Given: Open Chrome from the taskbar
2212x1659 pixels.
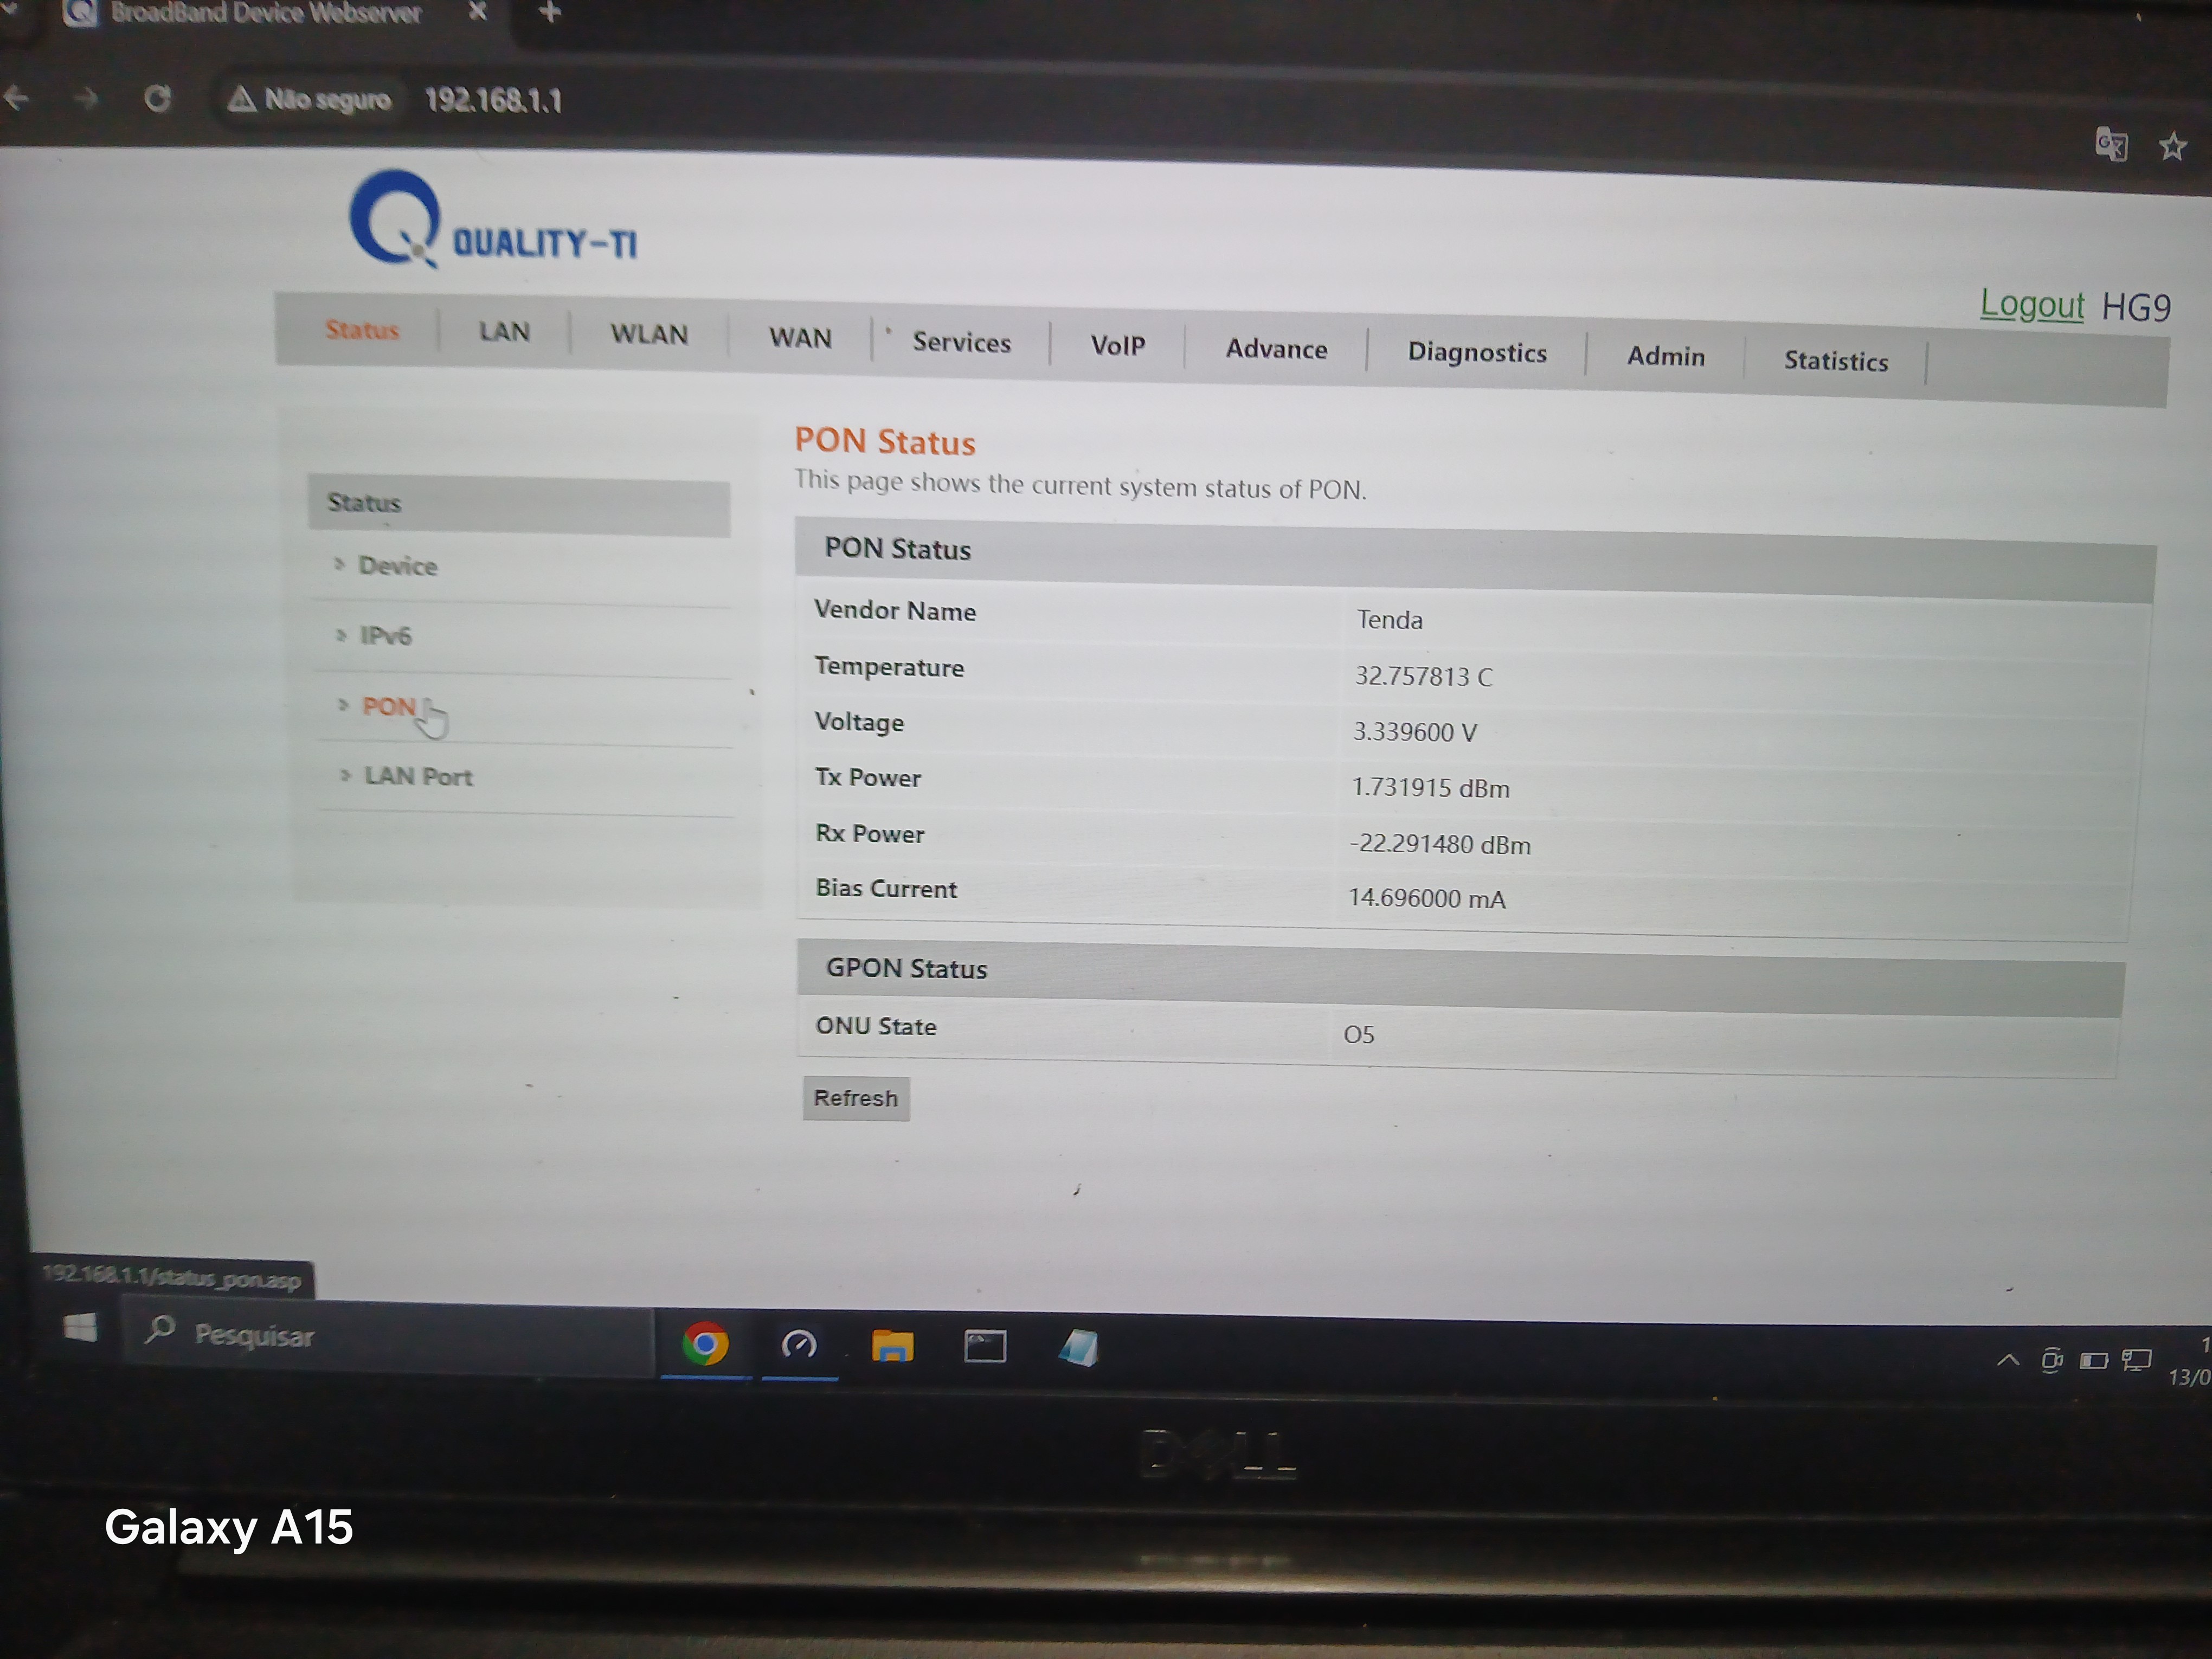Looking at the screenshot, I should coord(705,1344).
